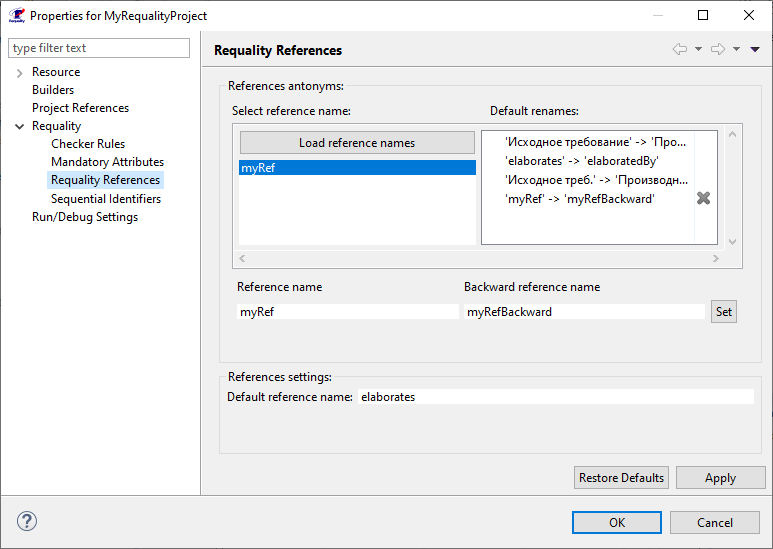This screenshot has width=773, height=549.
Task: Click the horizontal scroll left arrow
Action: point(242,258)
